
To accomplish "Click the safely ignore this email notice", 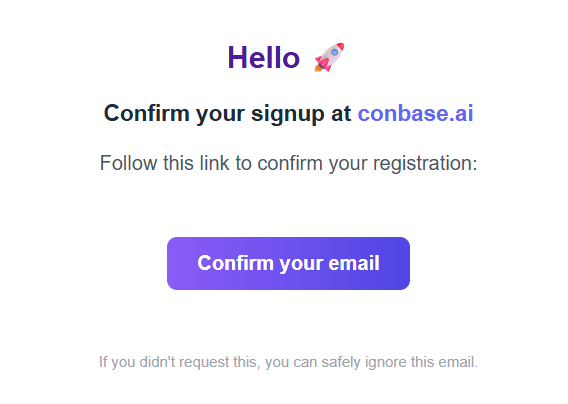I will (x=288, y=362).
